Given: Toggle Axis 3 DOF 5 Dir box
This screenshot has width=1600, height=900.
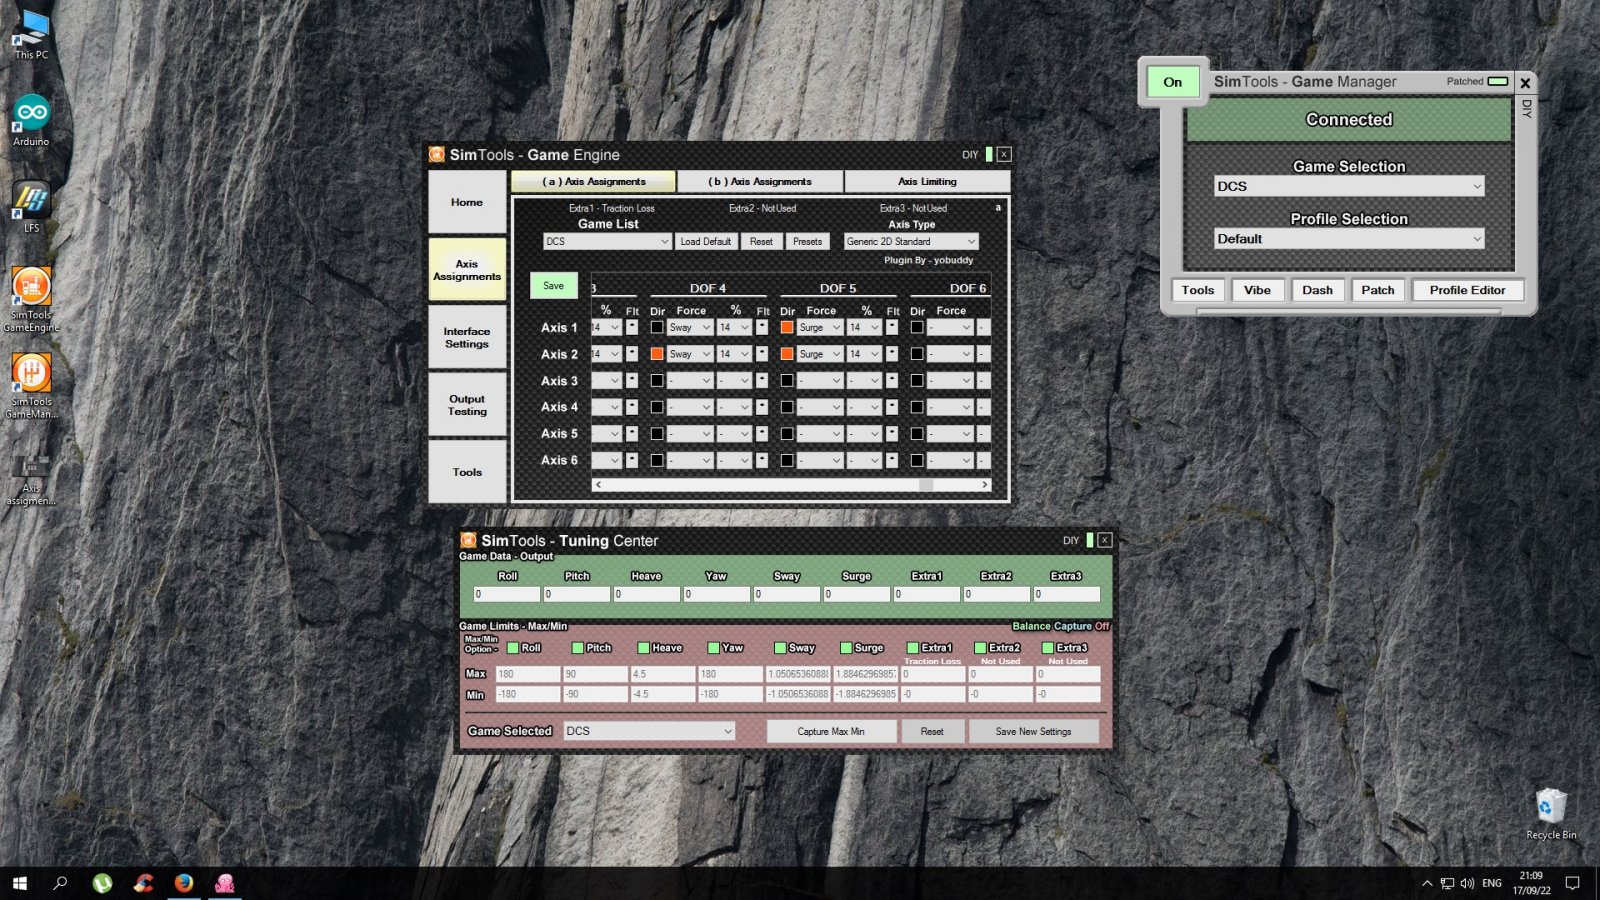Looking at the screenshot, I should [787, 380].
